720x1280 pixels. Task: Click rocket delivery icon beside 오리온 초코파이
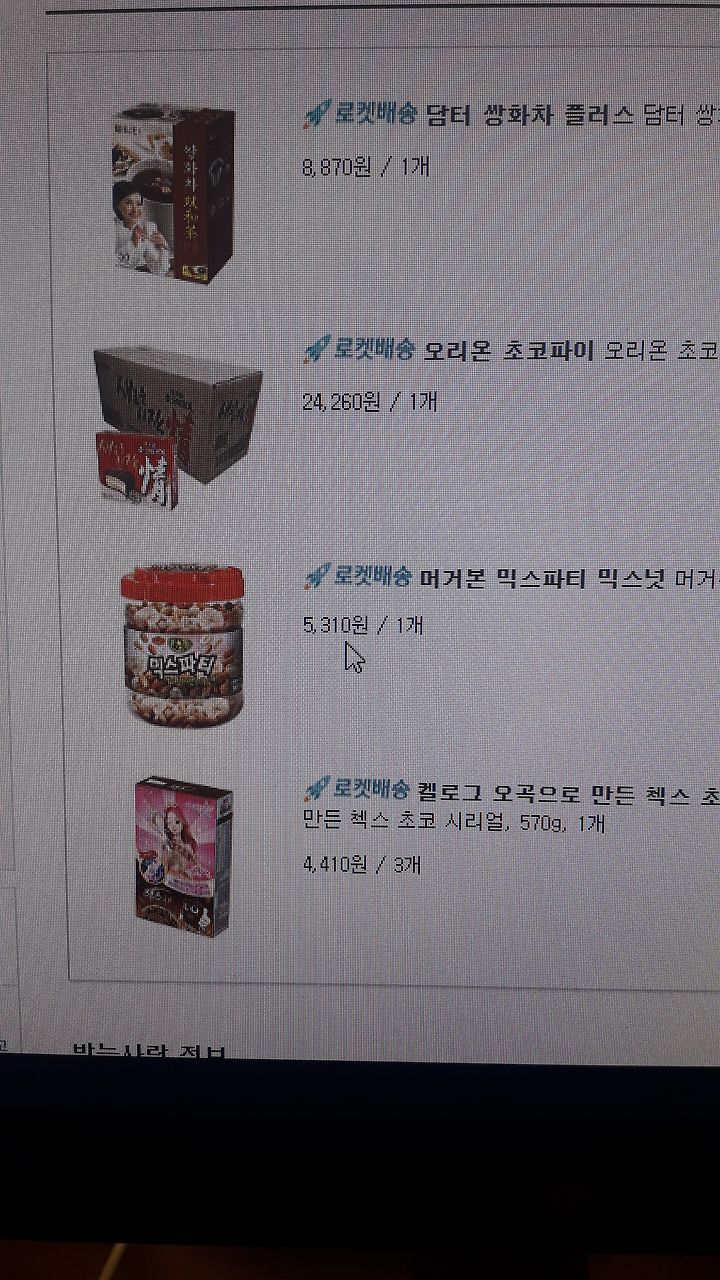(x=316, y=348)
